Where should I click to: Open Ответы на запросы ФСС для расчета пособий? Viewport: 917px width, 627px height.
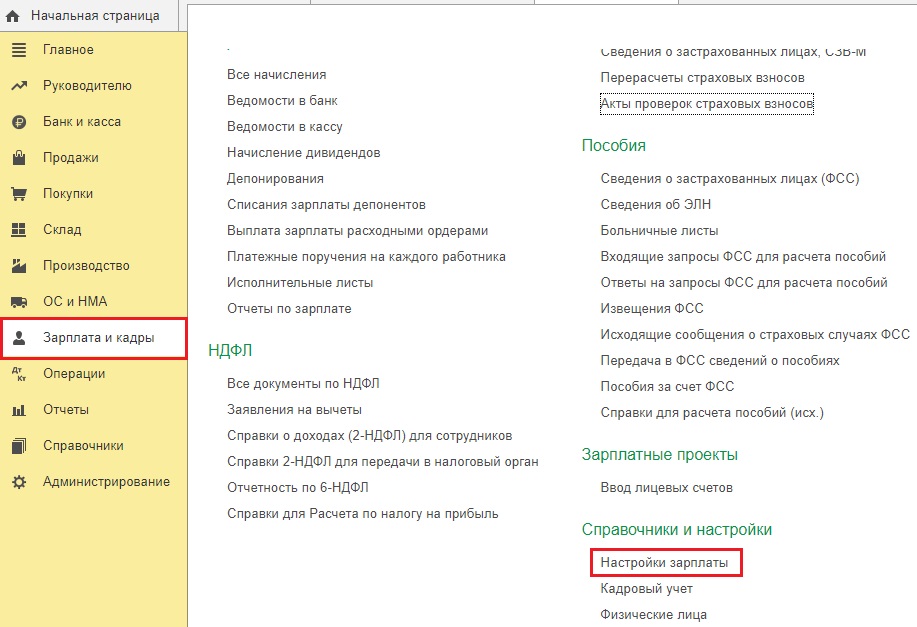[x=744, y=283]
